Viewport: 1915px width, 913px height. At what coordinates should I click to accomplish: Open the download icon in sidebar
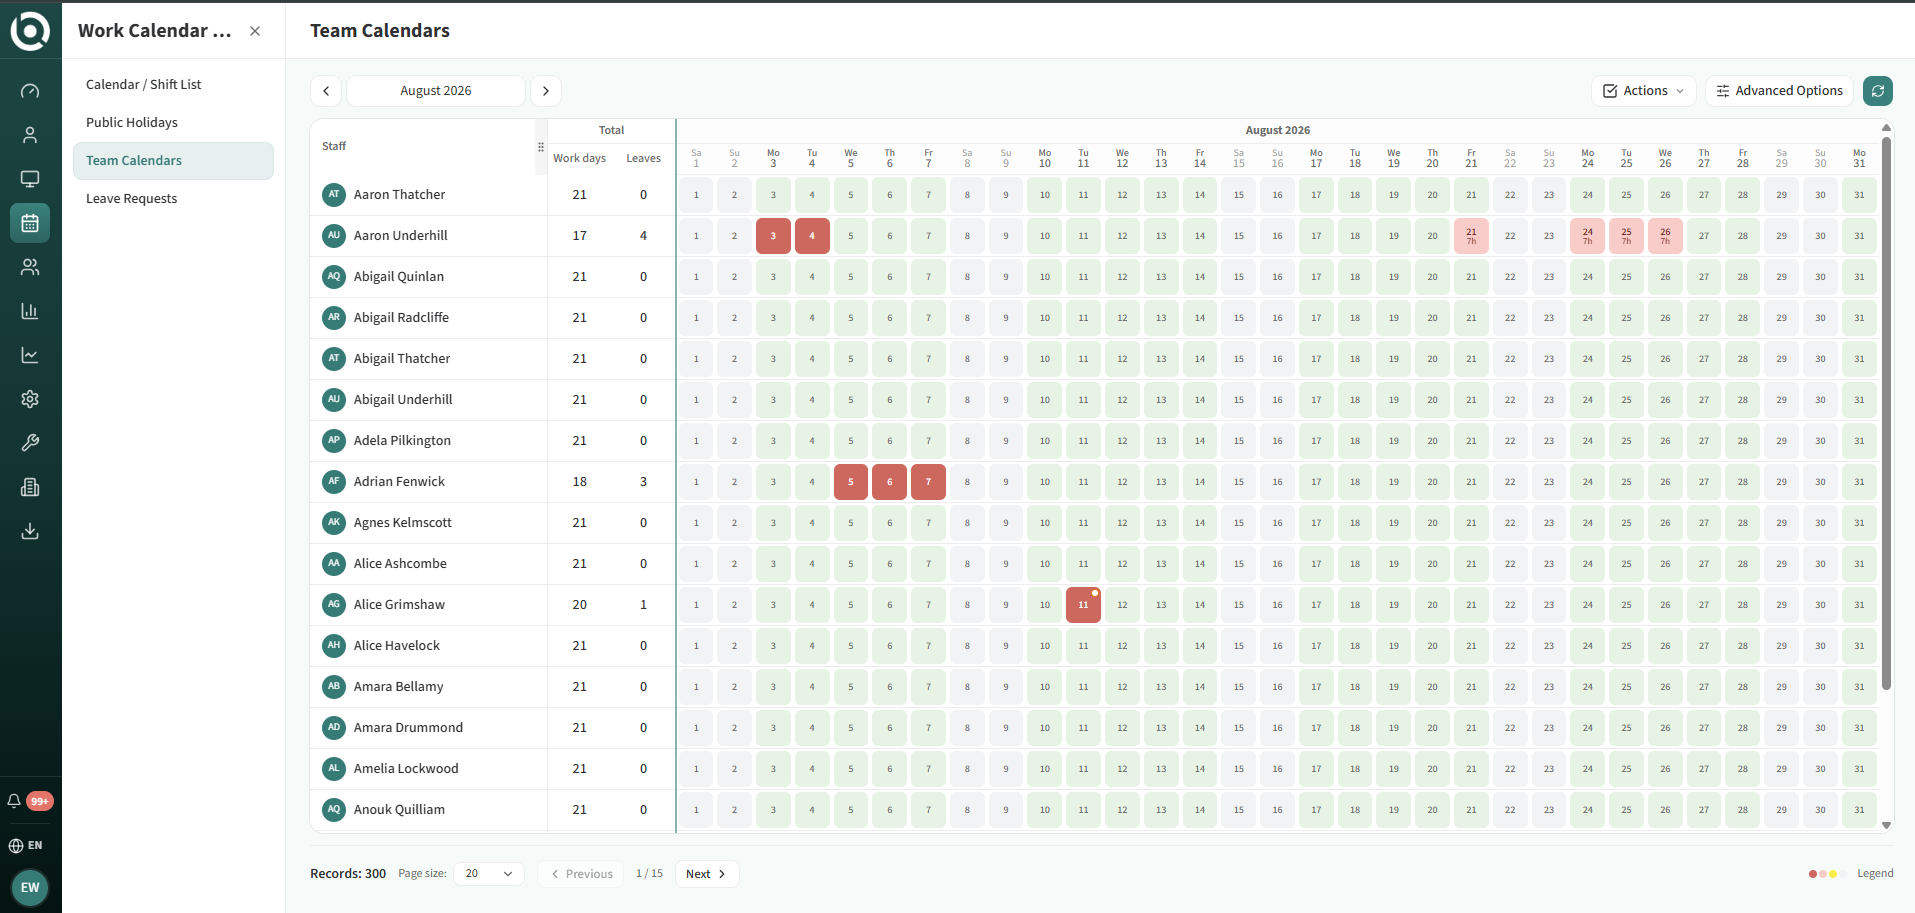[30, 531]
